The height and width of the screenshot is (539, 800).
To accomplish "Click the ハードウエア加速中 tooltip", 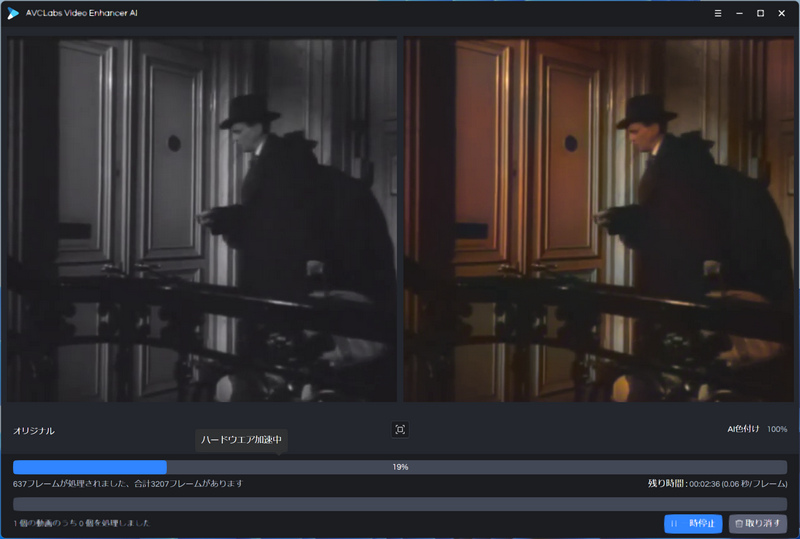I will tap(241, 439).
